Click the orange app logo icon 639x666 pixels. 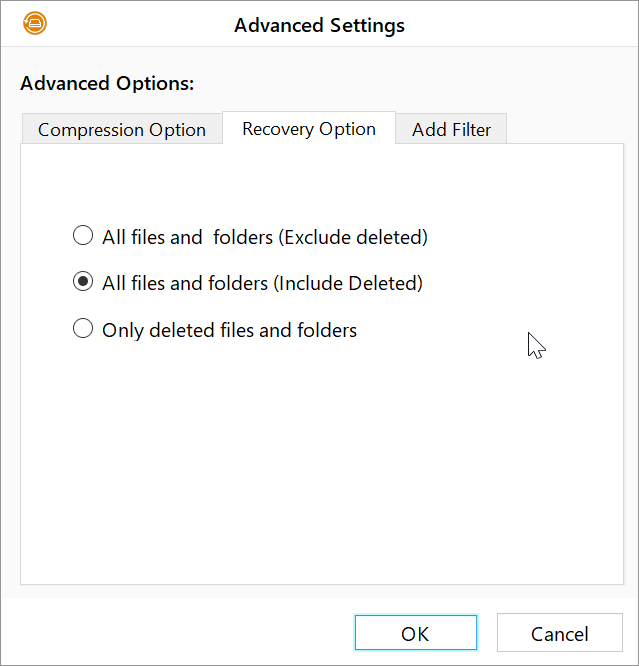(x=35, y=23)
